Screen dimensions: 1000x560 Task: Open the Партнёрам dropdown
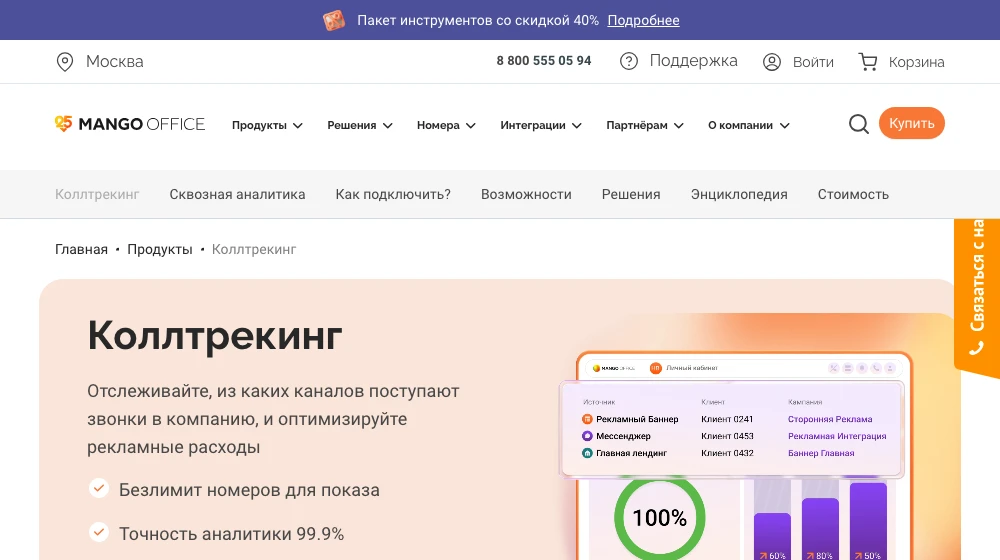[x=645, y=126]
